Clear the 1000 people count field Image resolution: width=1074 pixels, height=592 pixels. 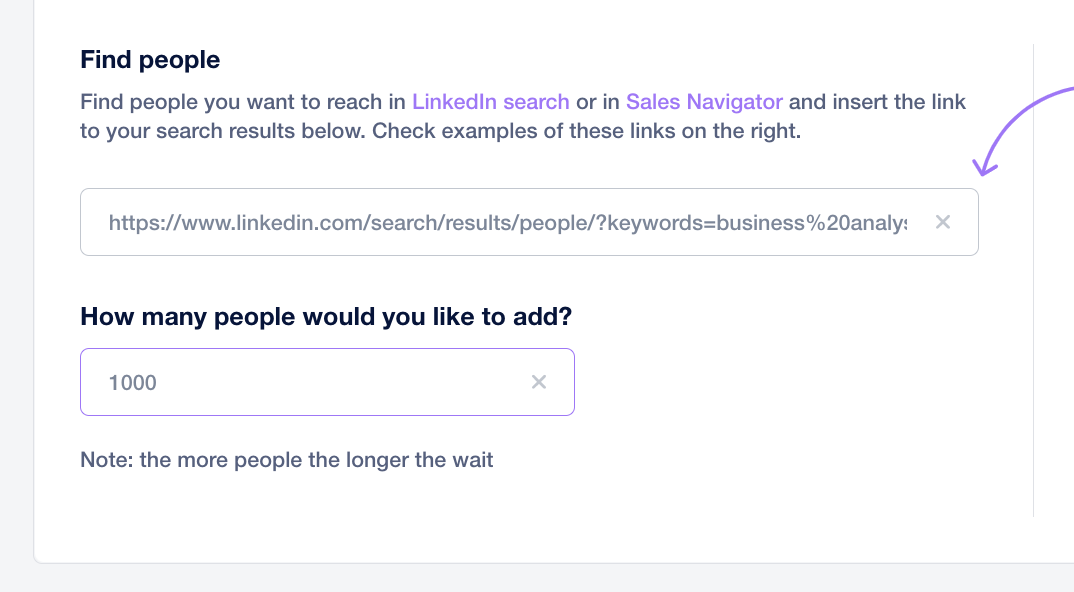point(539,382)
